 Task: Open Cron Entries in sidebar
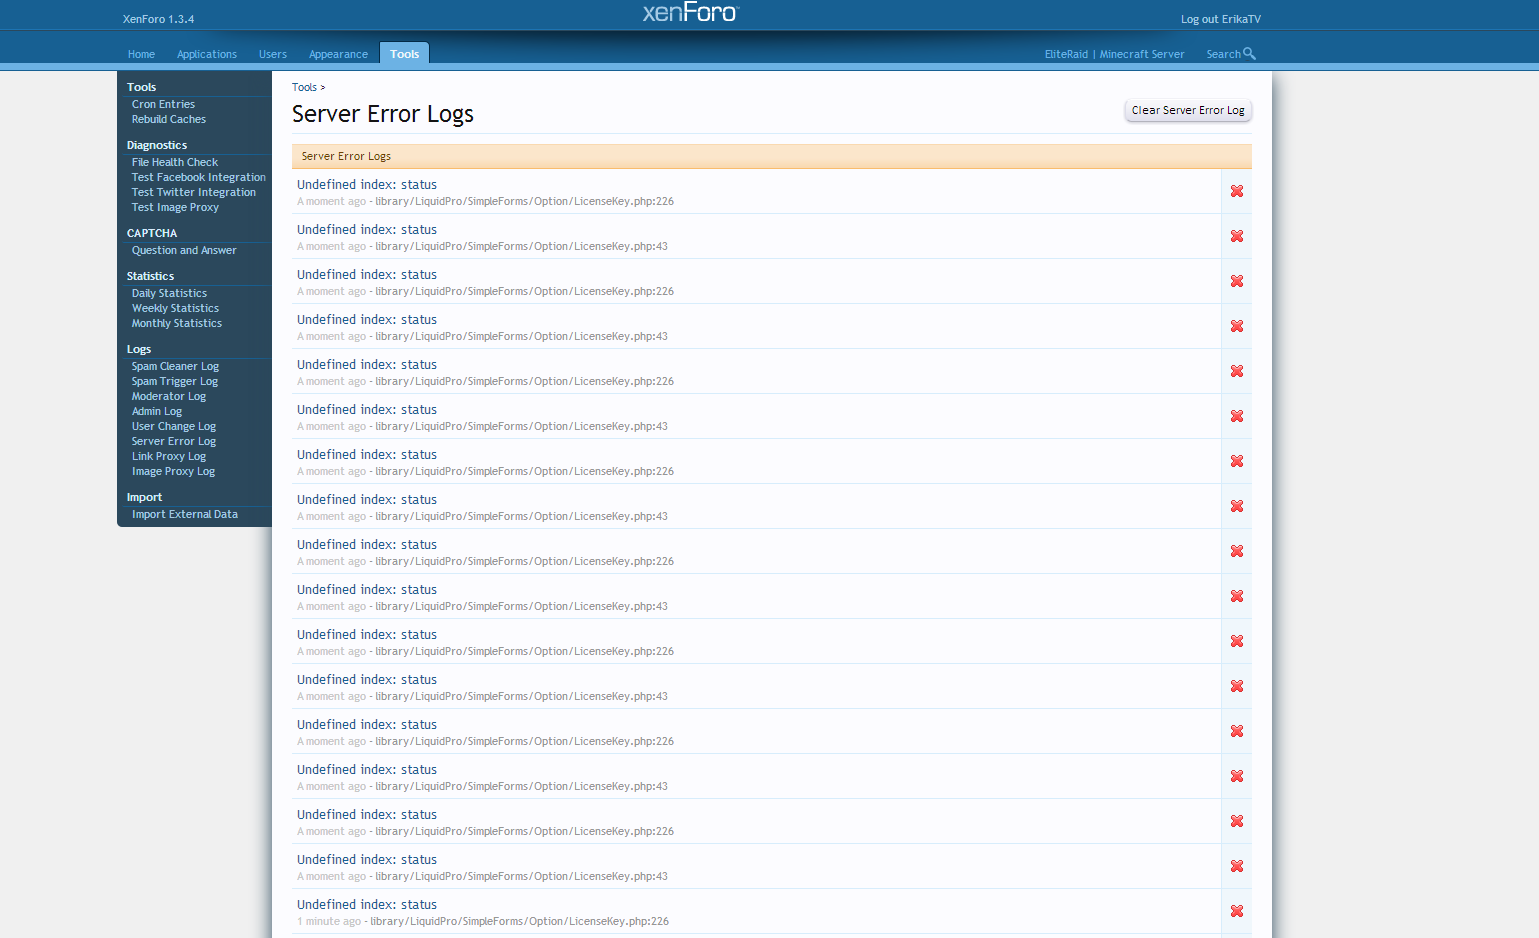[x=163, y=104]
